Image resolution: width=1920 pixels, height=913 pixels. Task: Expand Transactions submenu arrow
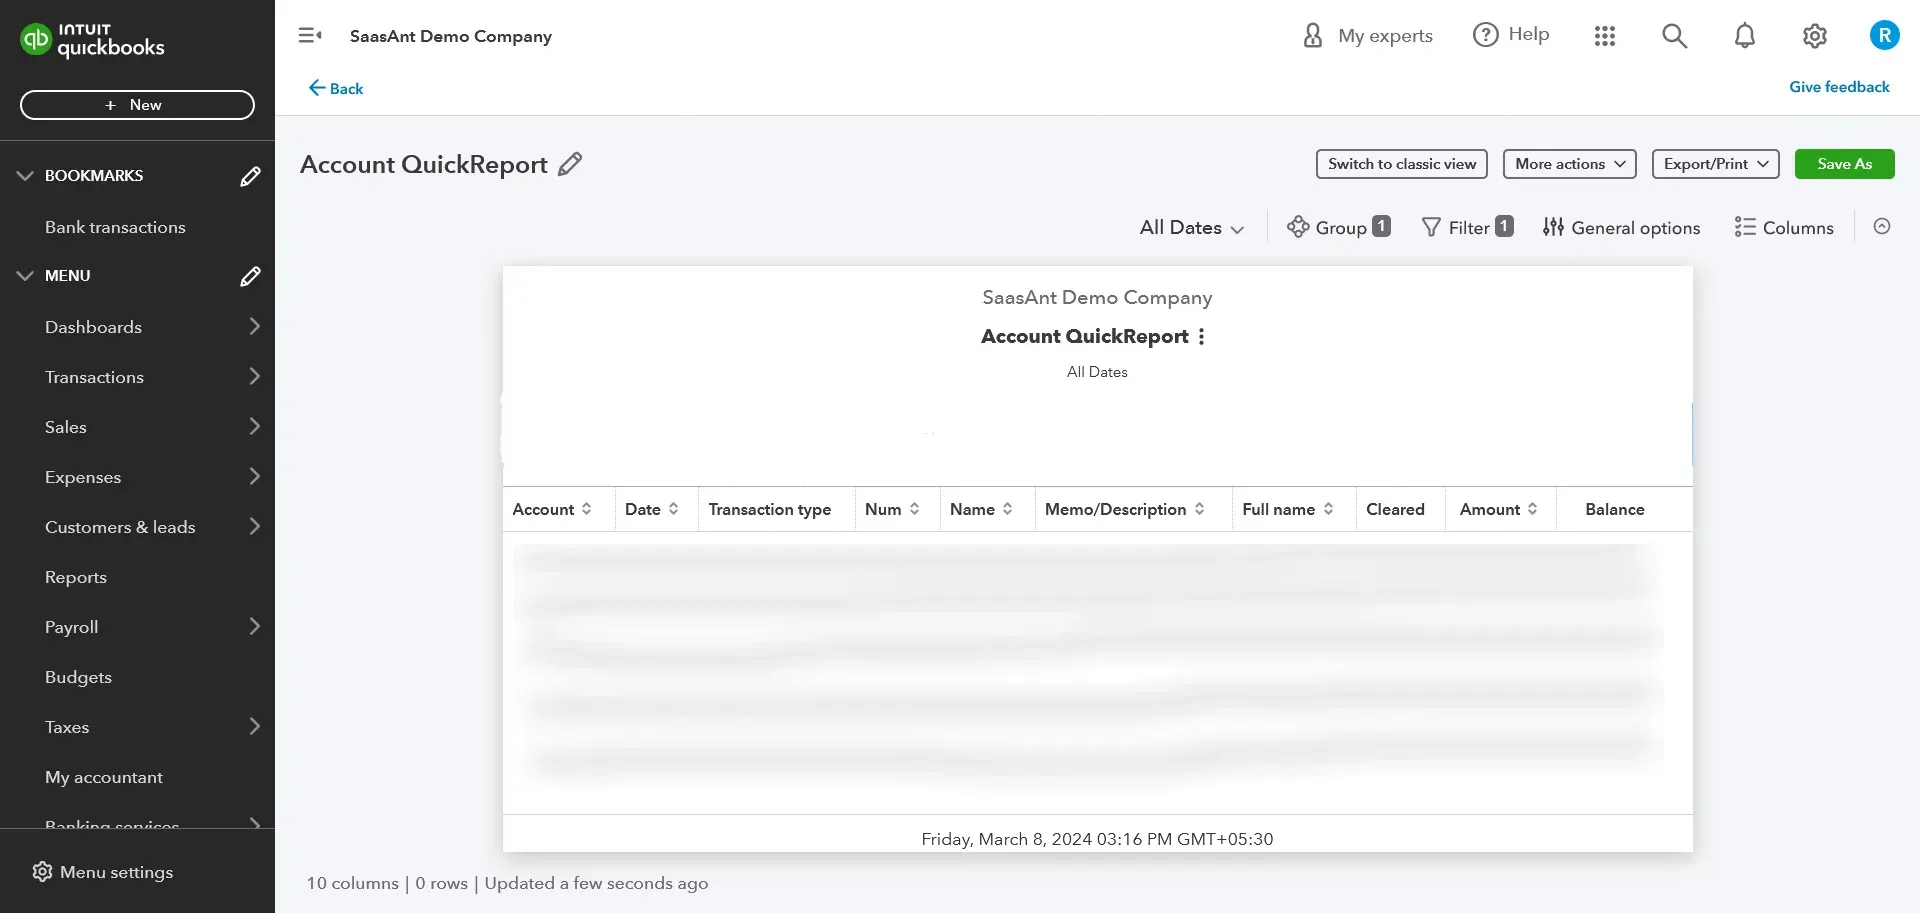tap(254, 377)
